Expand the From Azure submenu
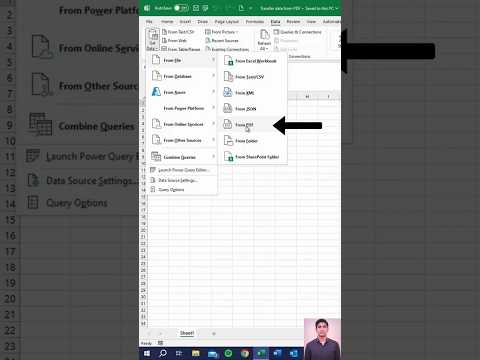 coord(183,92)
